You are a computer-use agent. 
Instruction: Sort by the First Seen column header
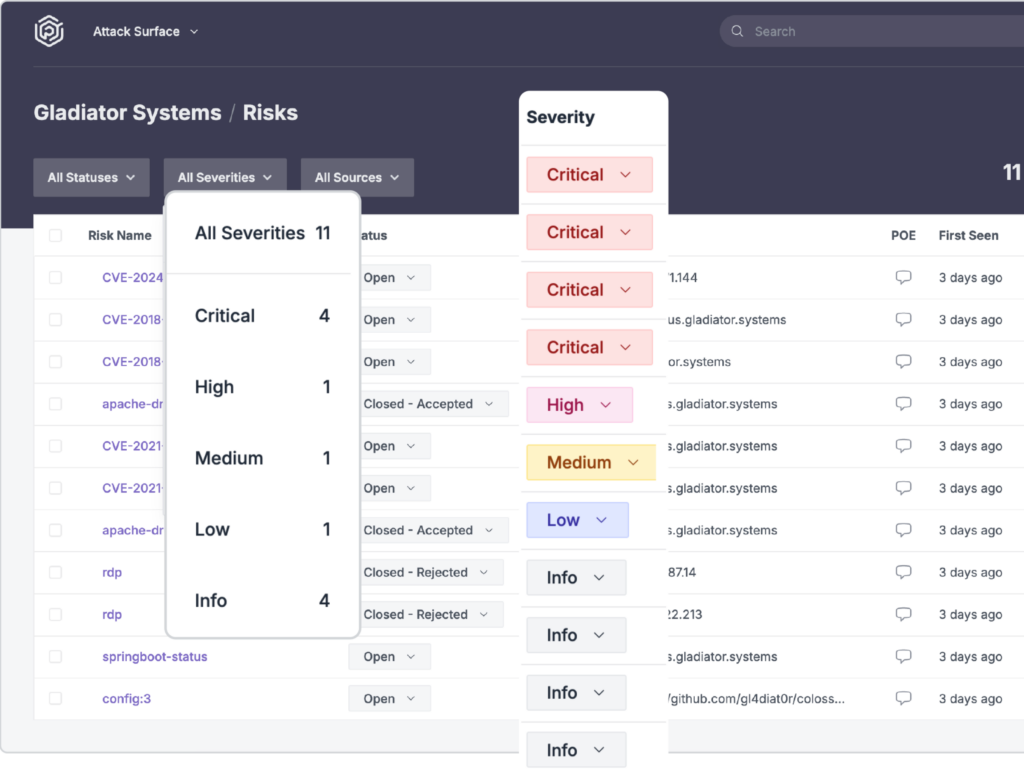(x=968, y=235)
